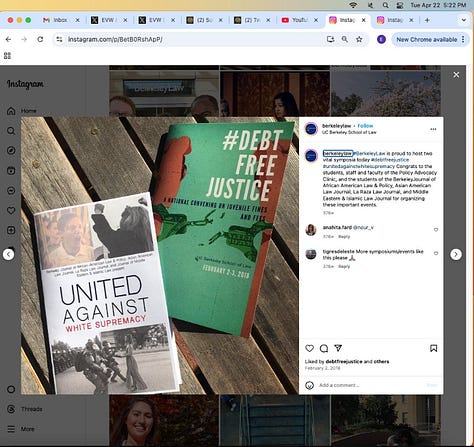Open Threads in the sidebar

click(25, 409)
